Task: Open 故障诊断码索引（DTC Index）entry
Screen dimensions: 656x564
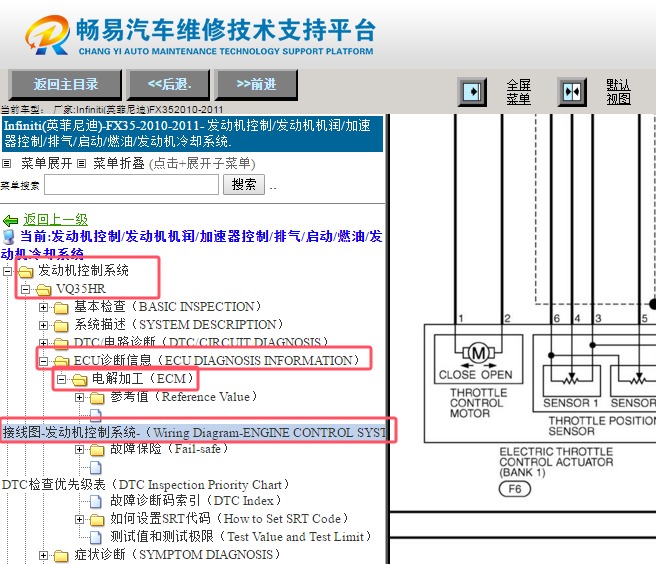Action: (x=197, y=500)
